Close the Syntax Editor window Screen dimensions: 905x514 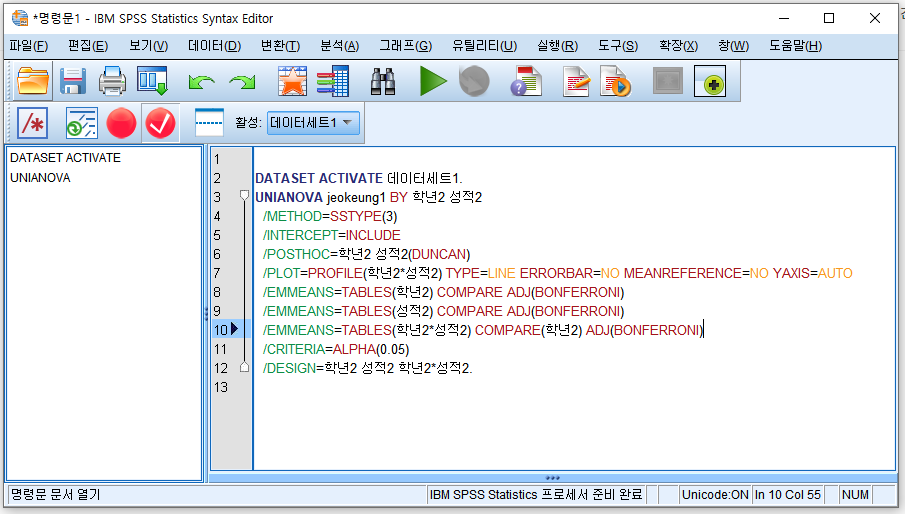[874, 18]
